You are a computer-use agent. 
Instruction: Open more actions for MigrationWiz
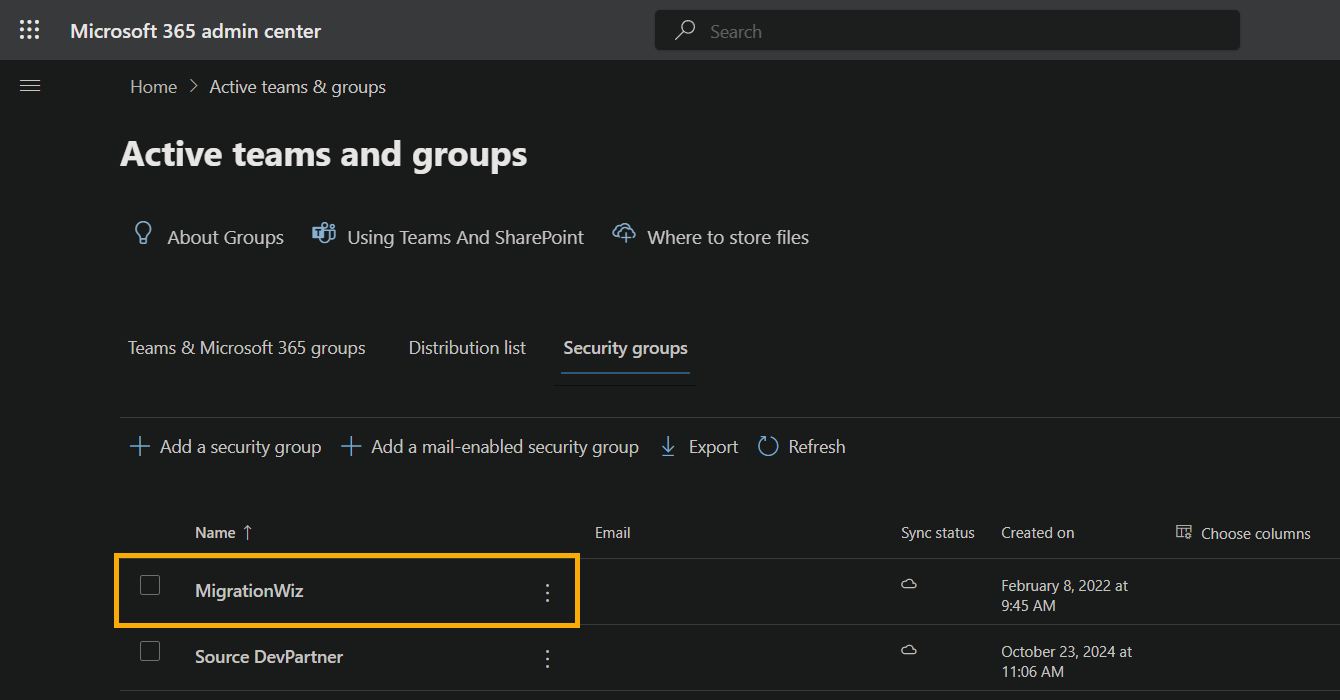click(547, 593)
